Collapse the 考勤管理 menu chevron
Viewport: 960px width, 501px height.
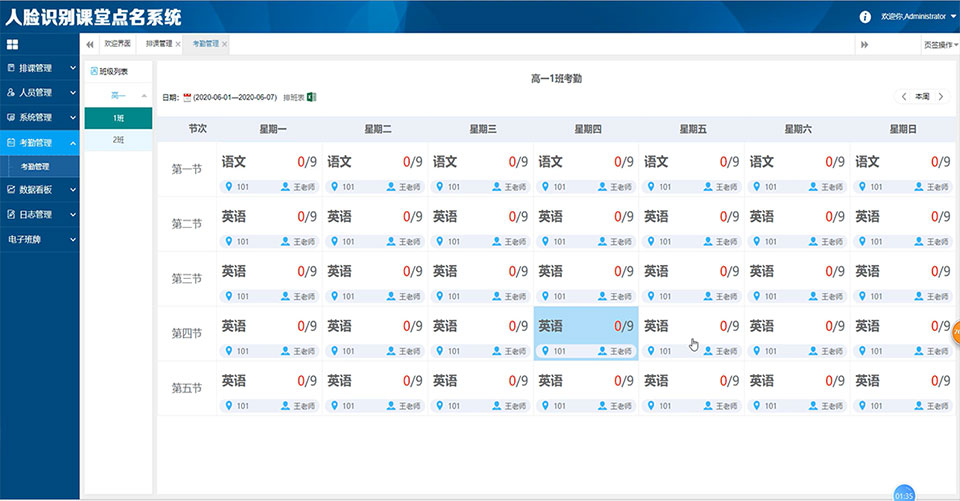point(73,143)
